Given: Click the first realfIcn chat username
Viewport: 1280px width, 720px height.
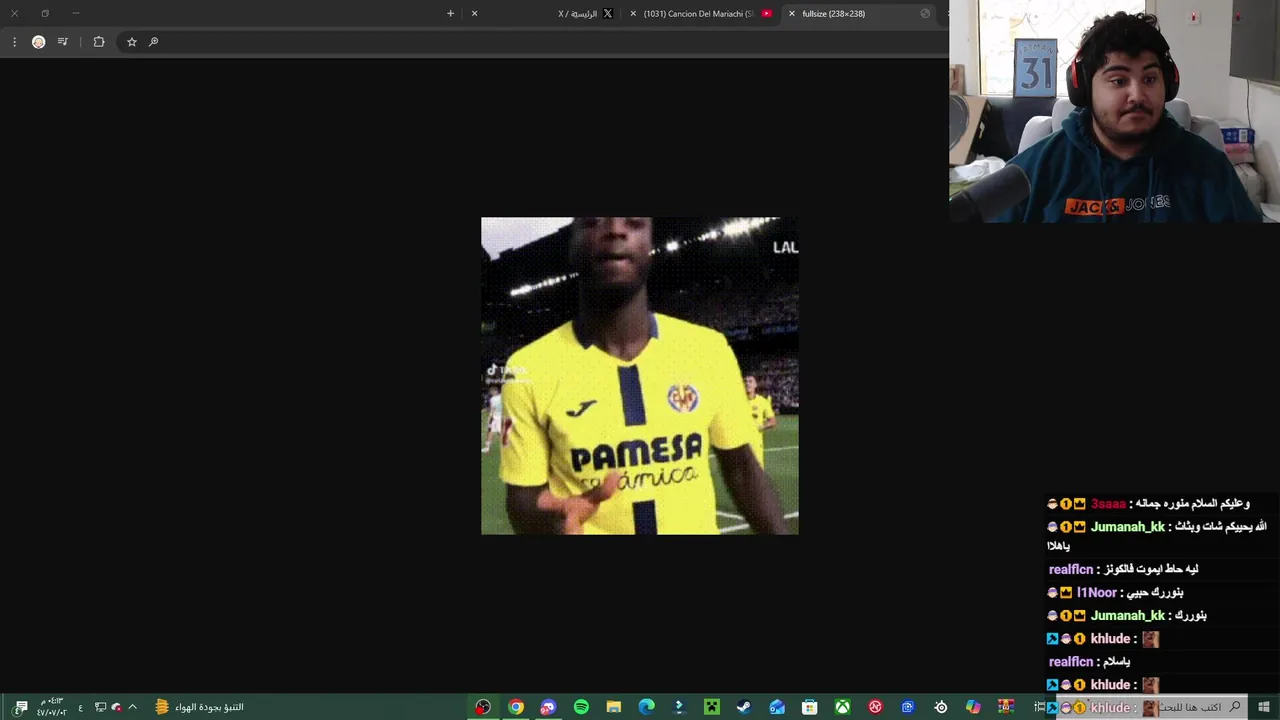Looking at the screenshot, I should click(x=1071, y=570).
